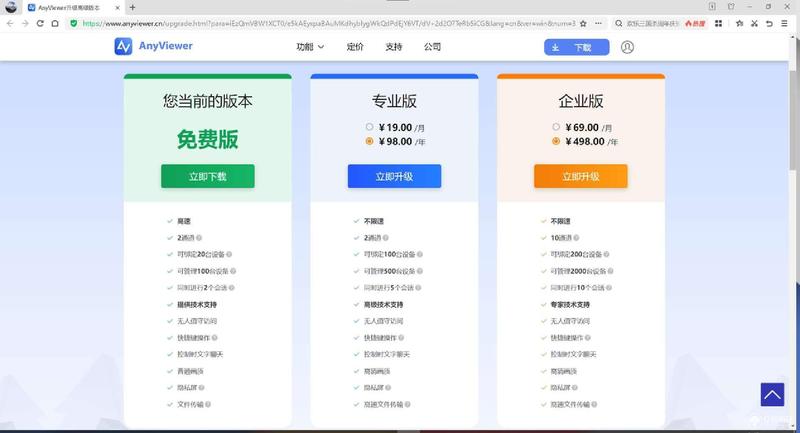Reload the page with refresh icon
This screenshot has width=800, height=433.
tap(40, 23)
